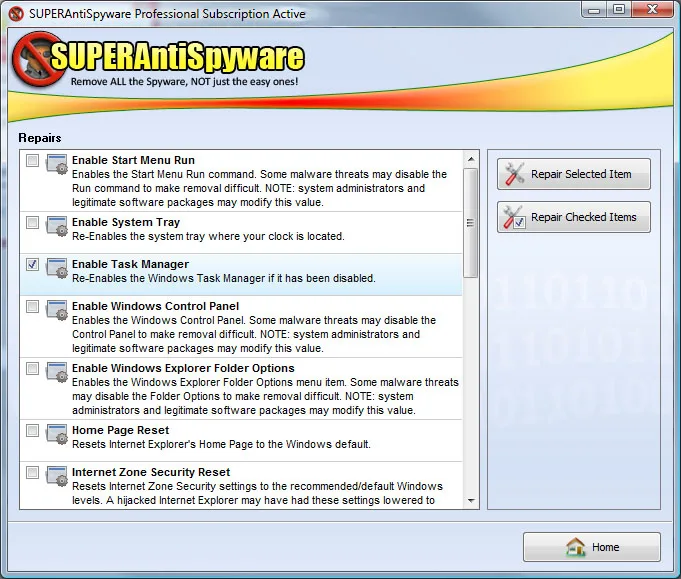This screenshot has height=579, width=681.
Task: Click the repairs list scroll-up arrow
Action: pyautogui.click(x=471, y=159)
